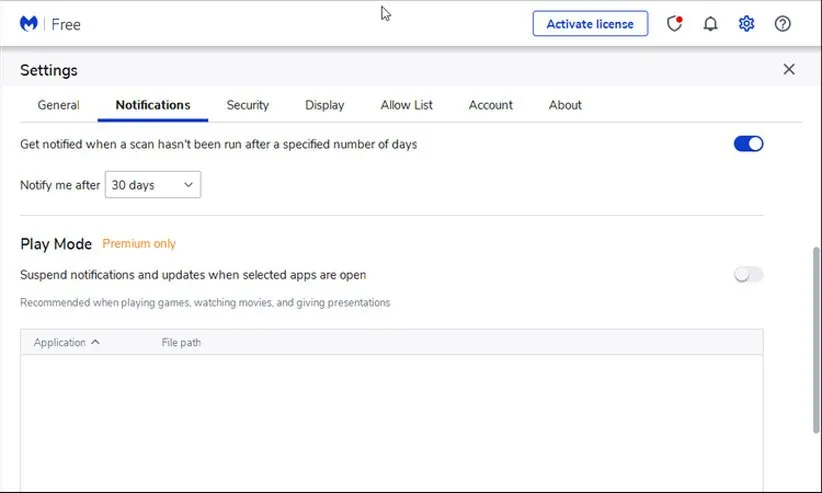Click the Premium only link
The width and height of the screenshot is (822, 493).
[x=139, y=244]
